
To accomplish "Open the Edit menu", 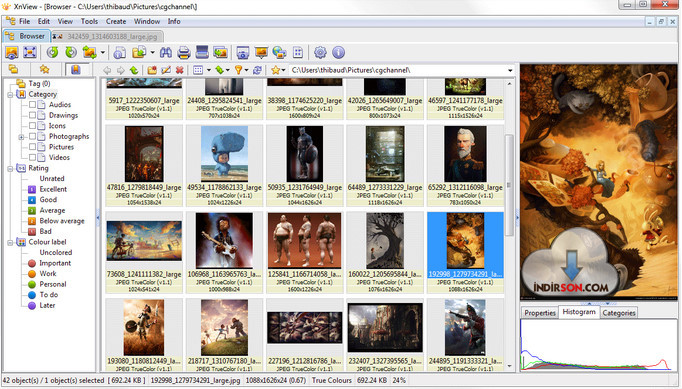I will tap(43, 21).
